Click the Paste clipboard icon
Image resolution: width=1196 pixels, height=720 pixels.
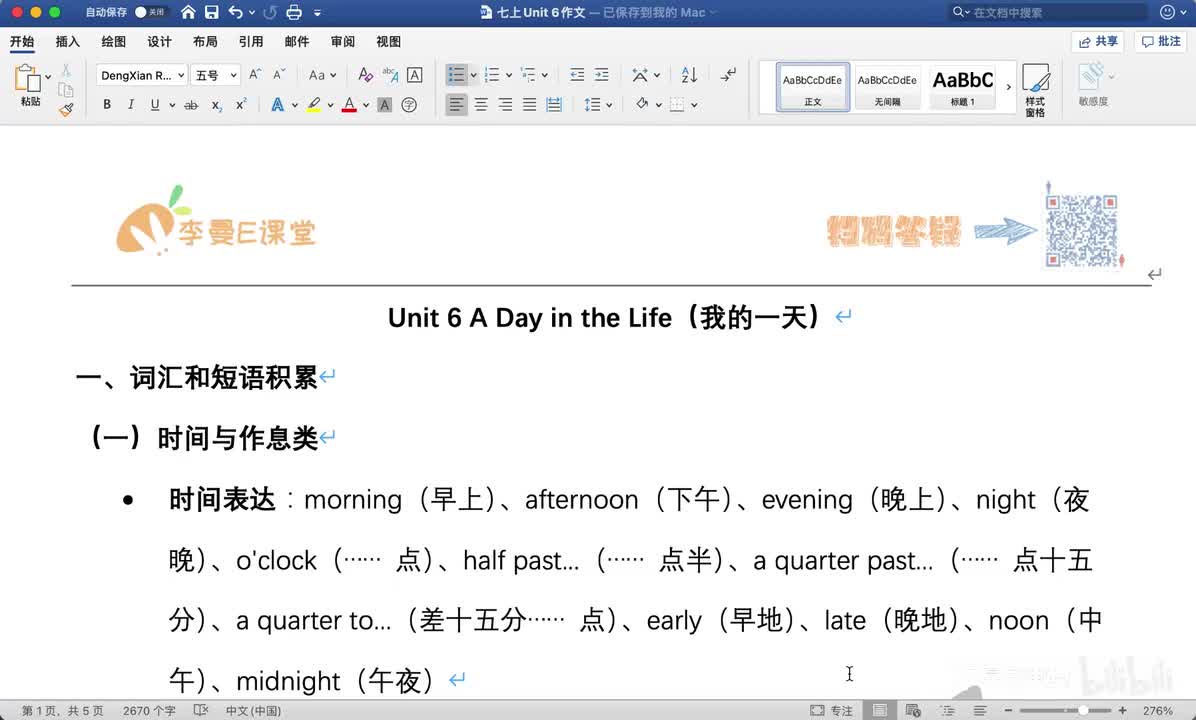tap(27, 79)
